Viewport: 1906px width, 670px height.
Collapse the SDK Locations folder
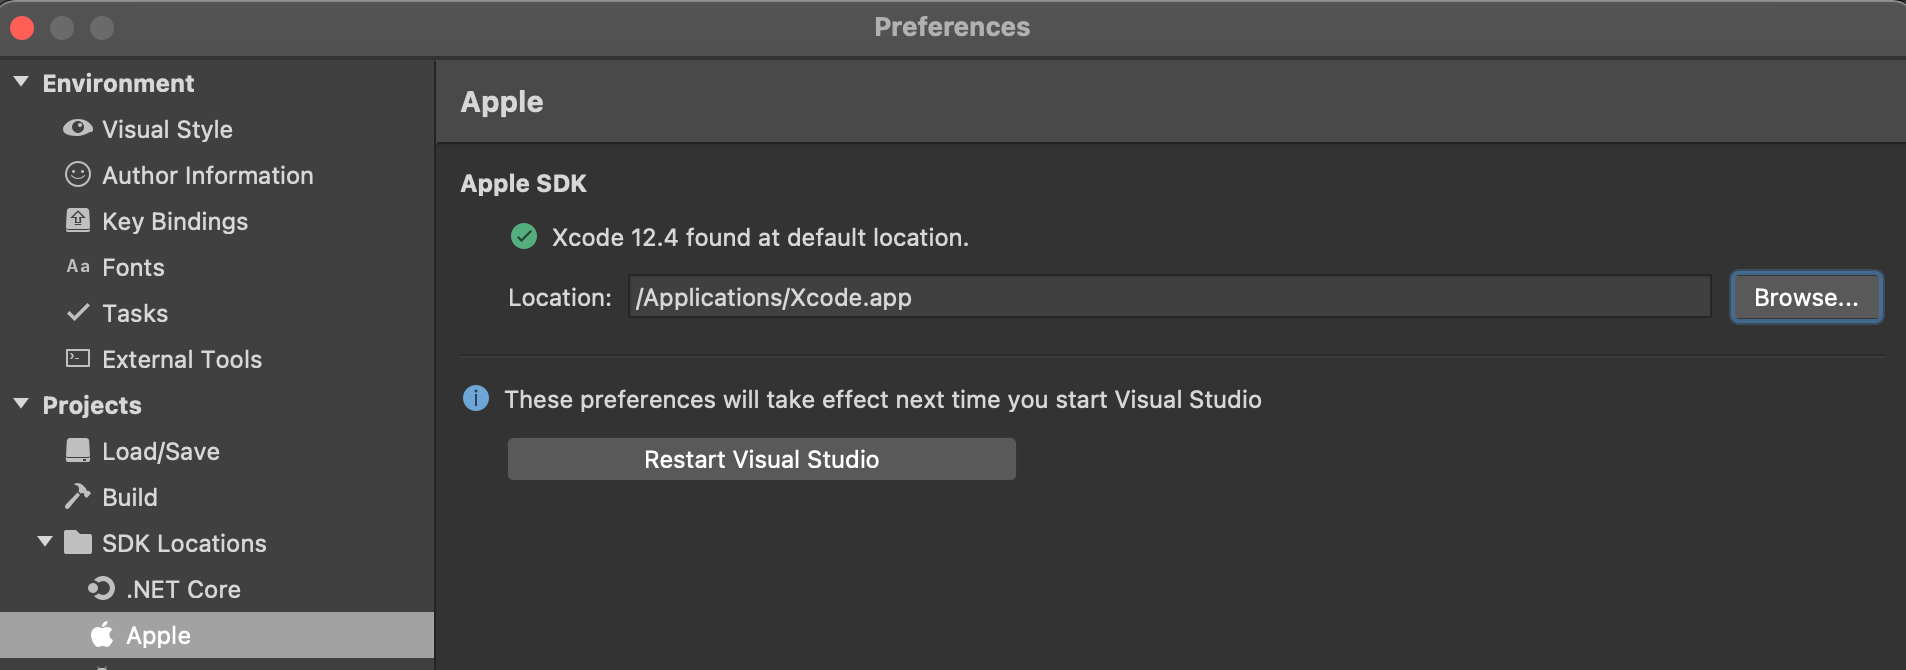tap(45, 542)
